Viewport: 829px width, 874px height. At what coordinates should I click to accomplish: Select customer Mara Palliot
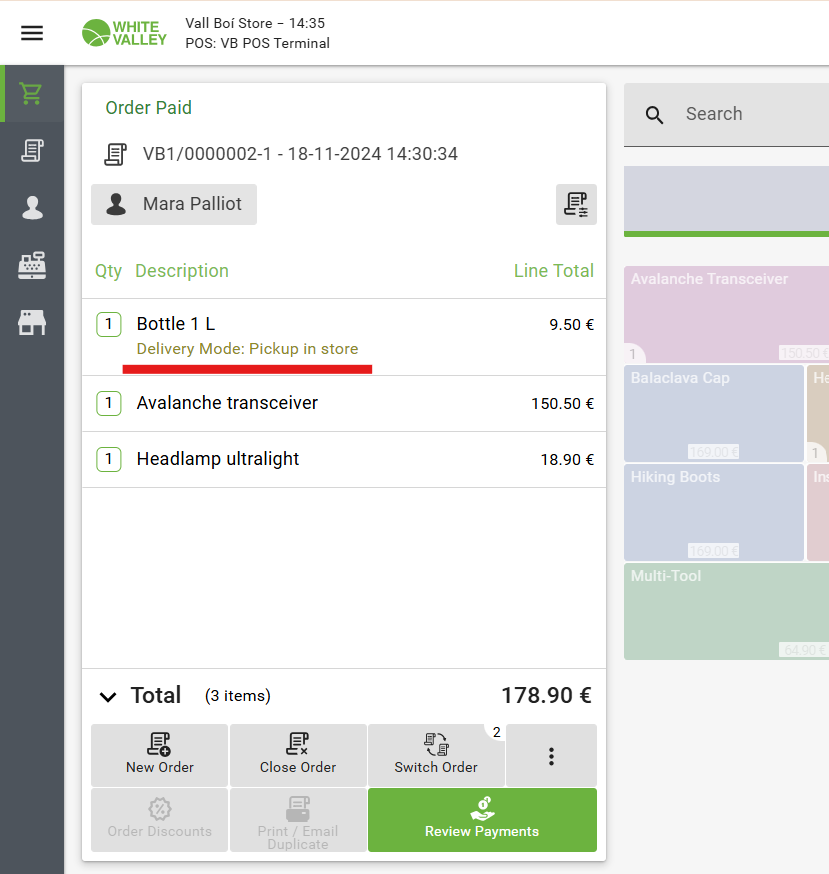pos(174,204)
